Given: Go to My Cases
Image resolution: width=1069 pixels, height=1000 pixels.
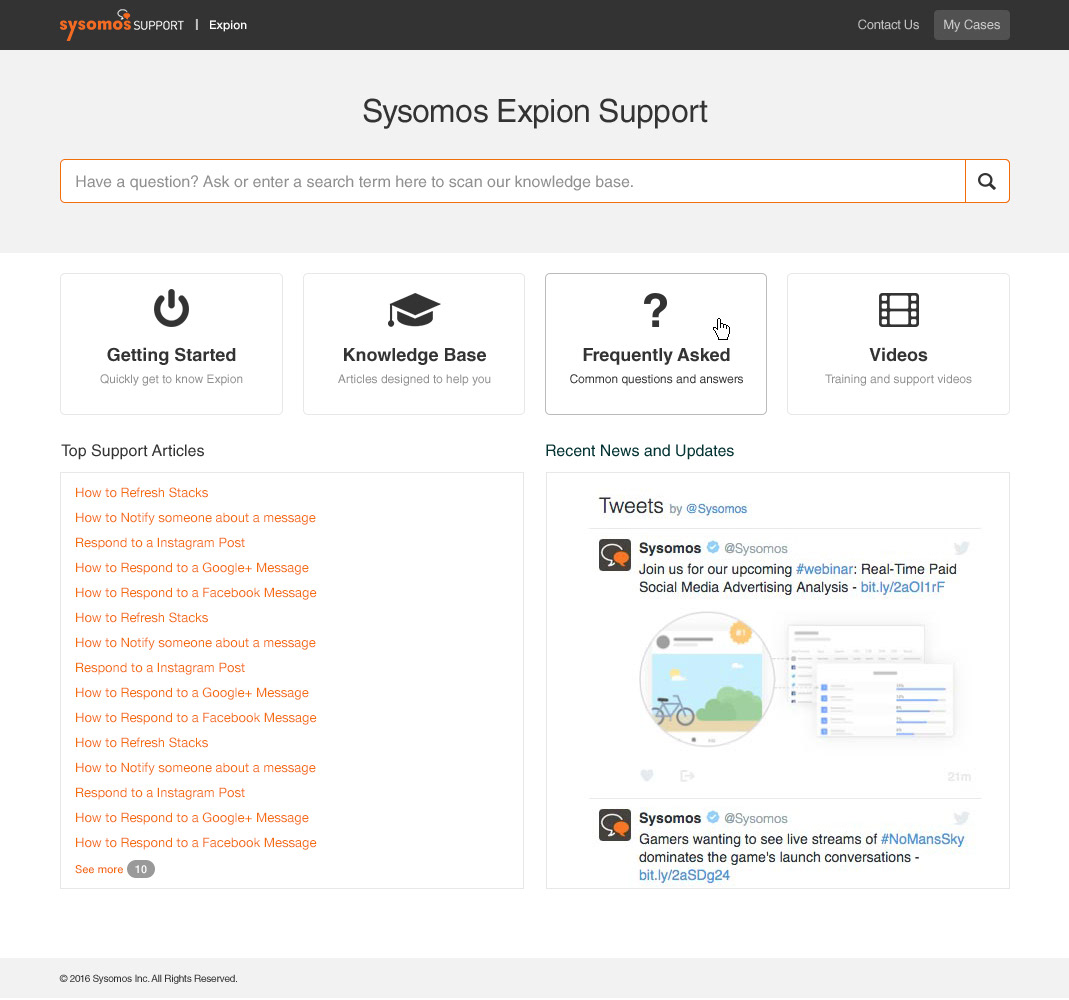Looking at the screenshot, I should [972, 25].
